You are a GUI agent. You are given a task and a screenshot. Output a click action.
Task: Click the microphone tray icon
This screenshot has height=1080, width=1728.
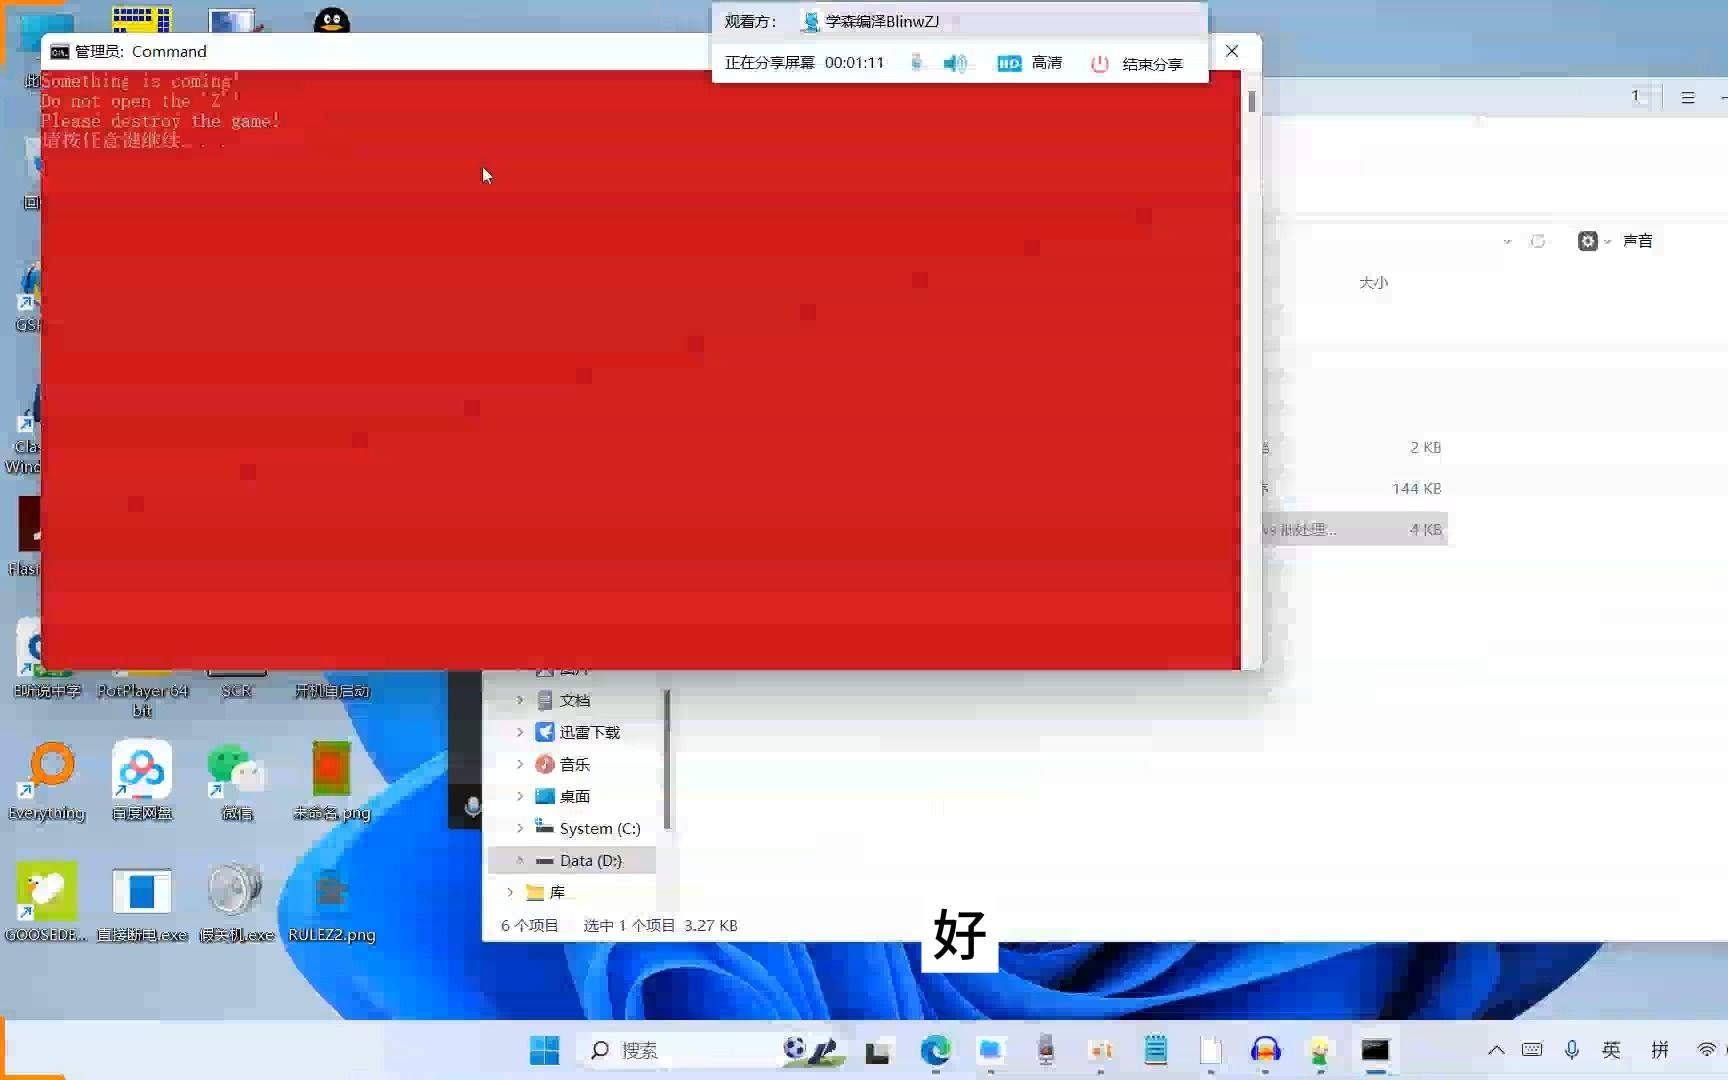coord(1572,1049)
